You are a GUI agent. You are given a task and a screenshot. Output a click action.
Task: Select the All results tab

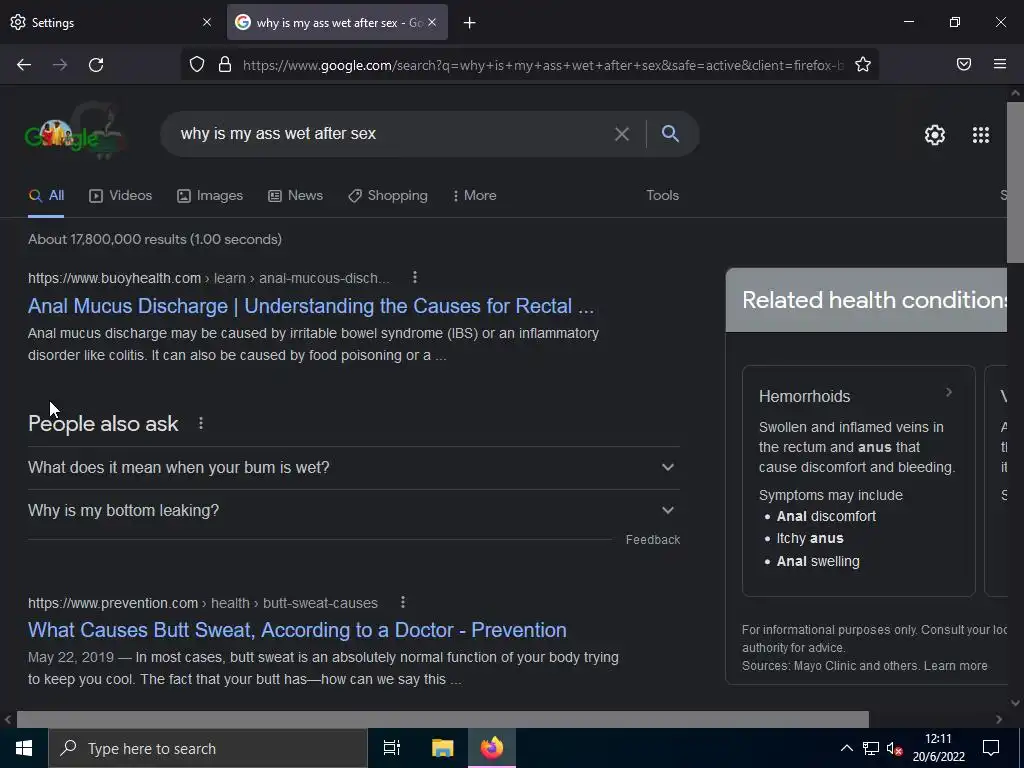(46, 195)
